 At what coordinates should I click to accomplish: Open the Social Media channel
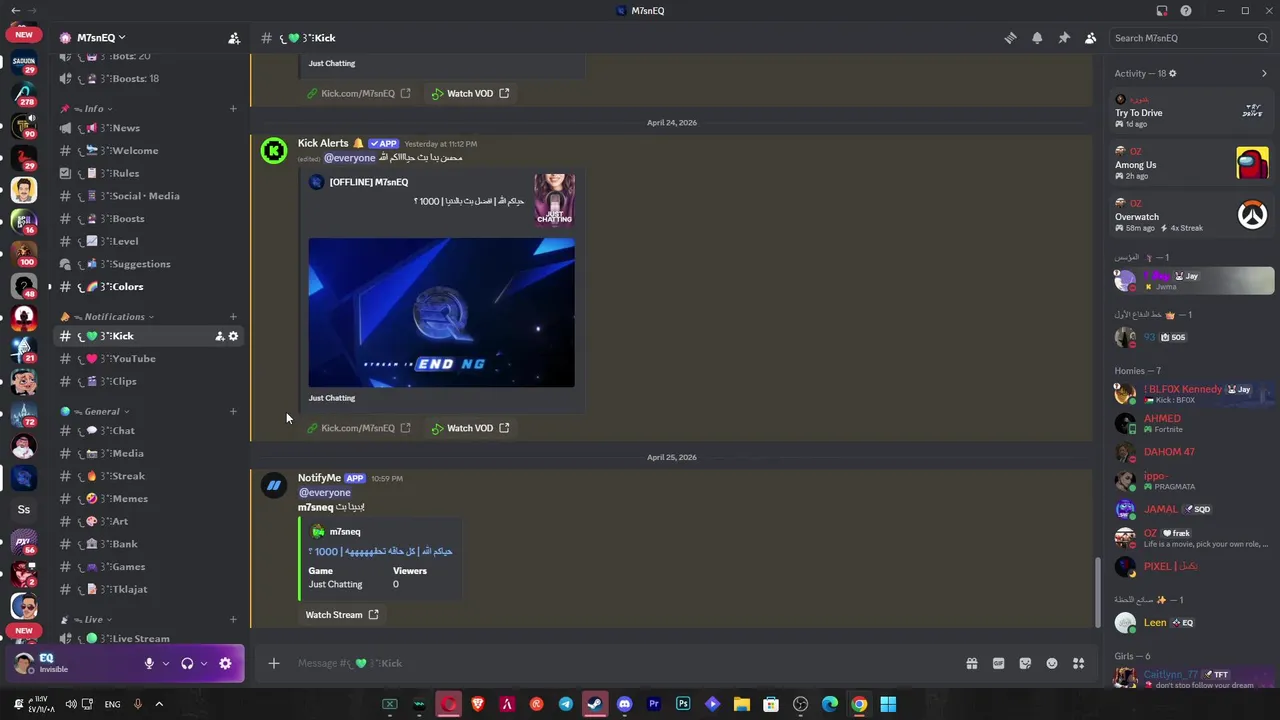coord(150,196)
